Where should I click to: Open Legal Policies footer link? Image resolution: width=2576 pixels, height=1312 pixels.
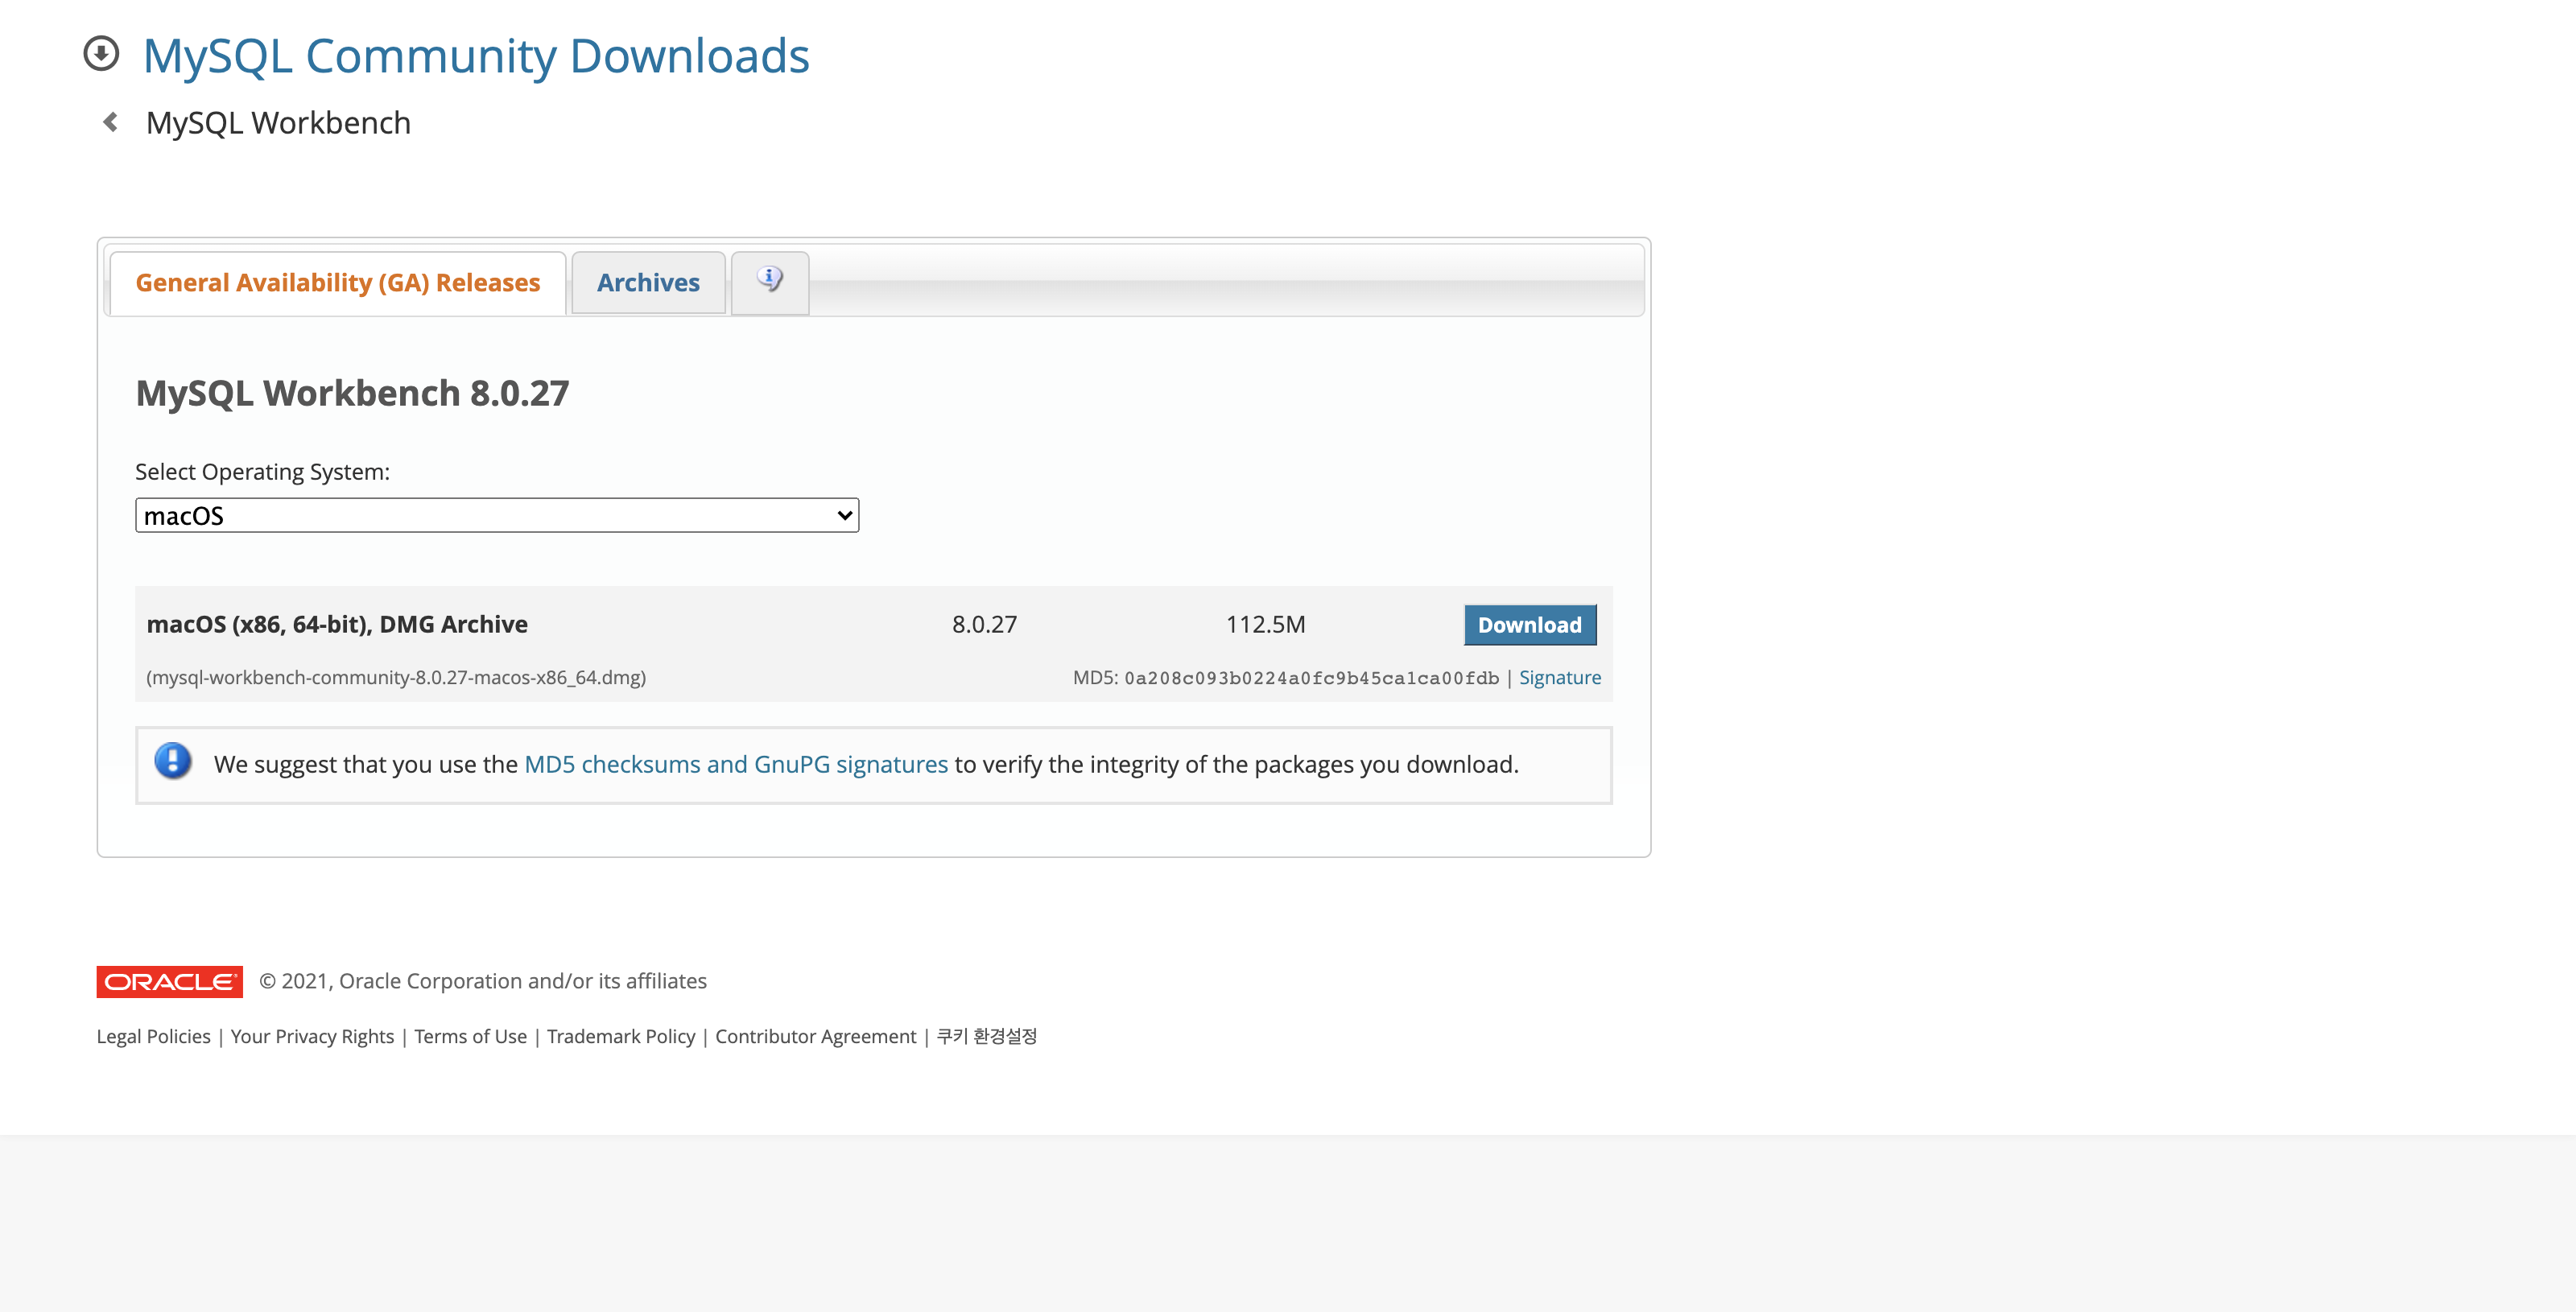(x=153, y=1036)
